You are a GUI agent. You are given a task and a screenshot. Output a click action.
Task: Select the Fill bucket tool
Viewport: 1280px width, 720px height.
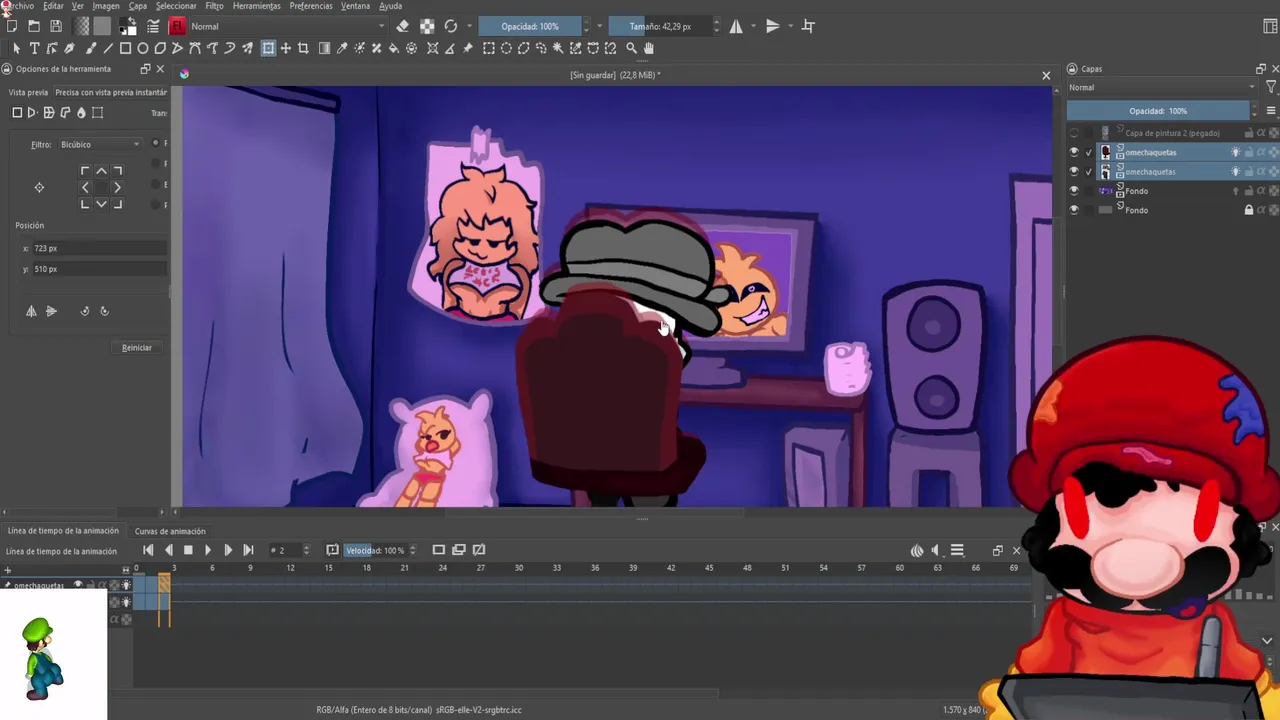coord(394,48)
